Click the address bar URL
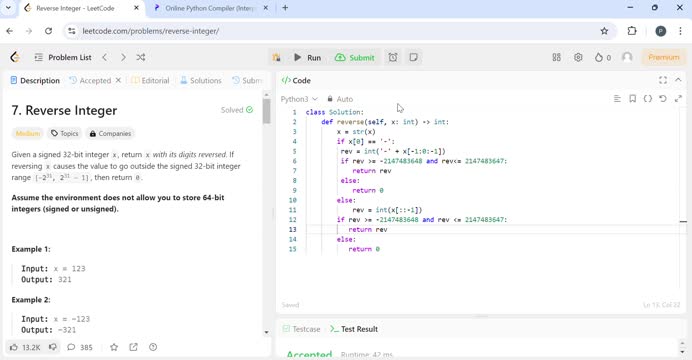 [x=150, y=31]
